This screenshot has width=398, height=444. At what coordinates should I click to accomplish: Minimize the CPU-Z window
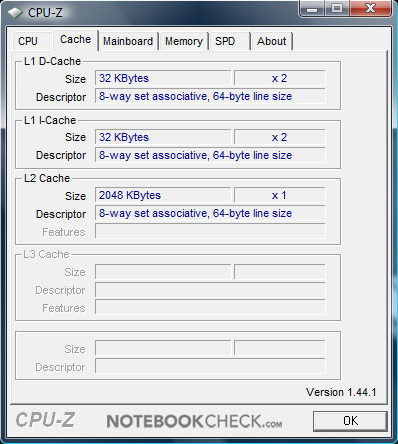coord(312,9)
